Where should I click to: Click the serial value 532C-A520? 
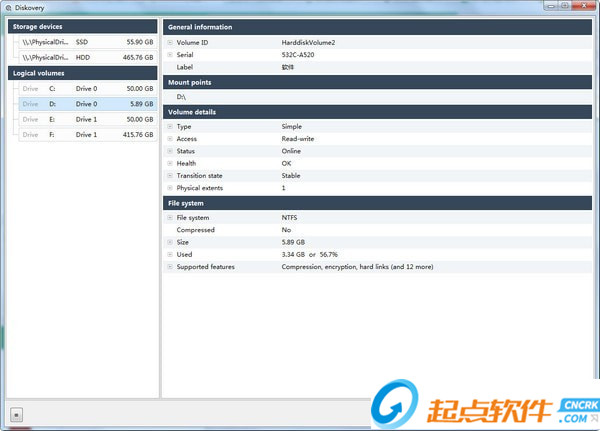coord(298,55)
